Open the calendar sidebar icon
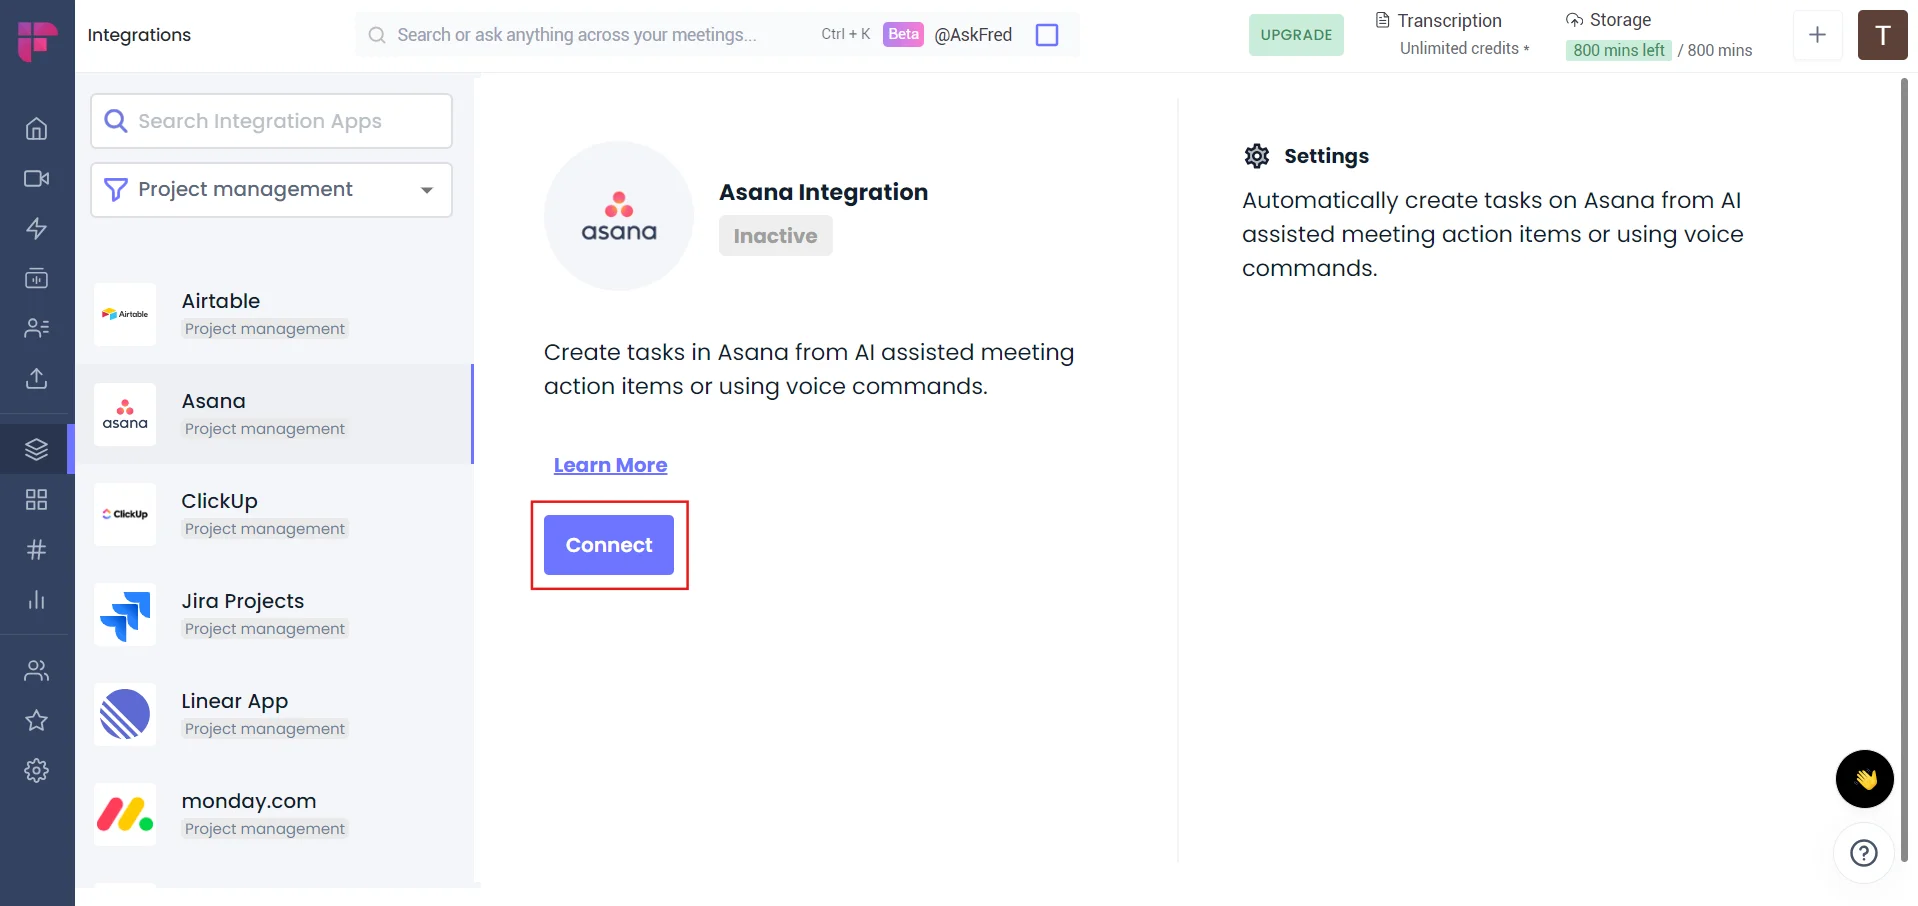Viewport: 1918px width, 906px height. click(37, 279)
